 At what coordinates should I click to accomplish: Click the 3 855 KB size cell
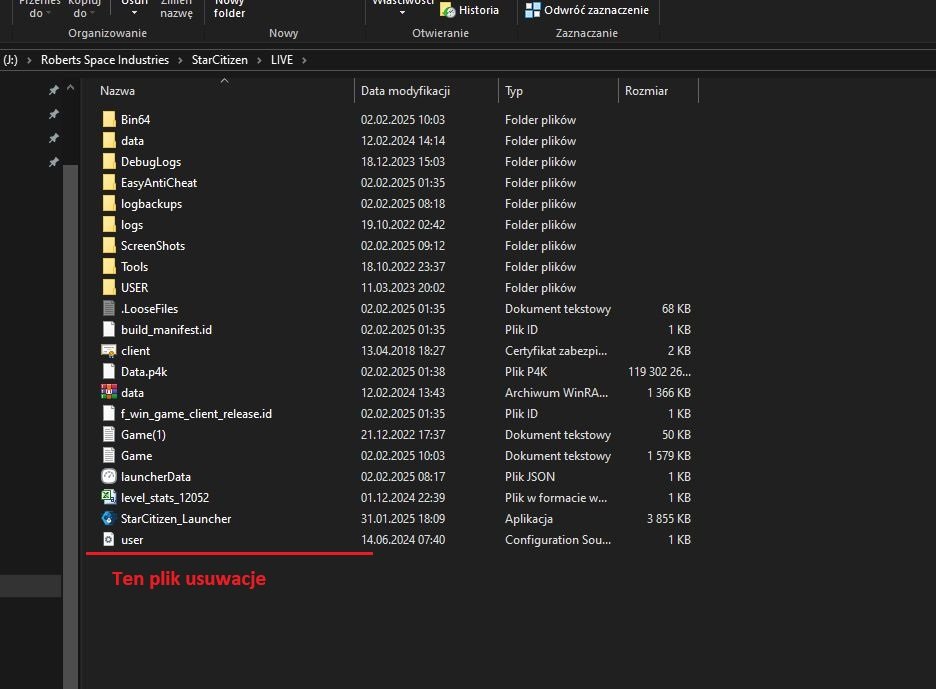click(x=669, y=518)
